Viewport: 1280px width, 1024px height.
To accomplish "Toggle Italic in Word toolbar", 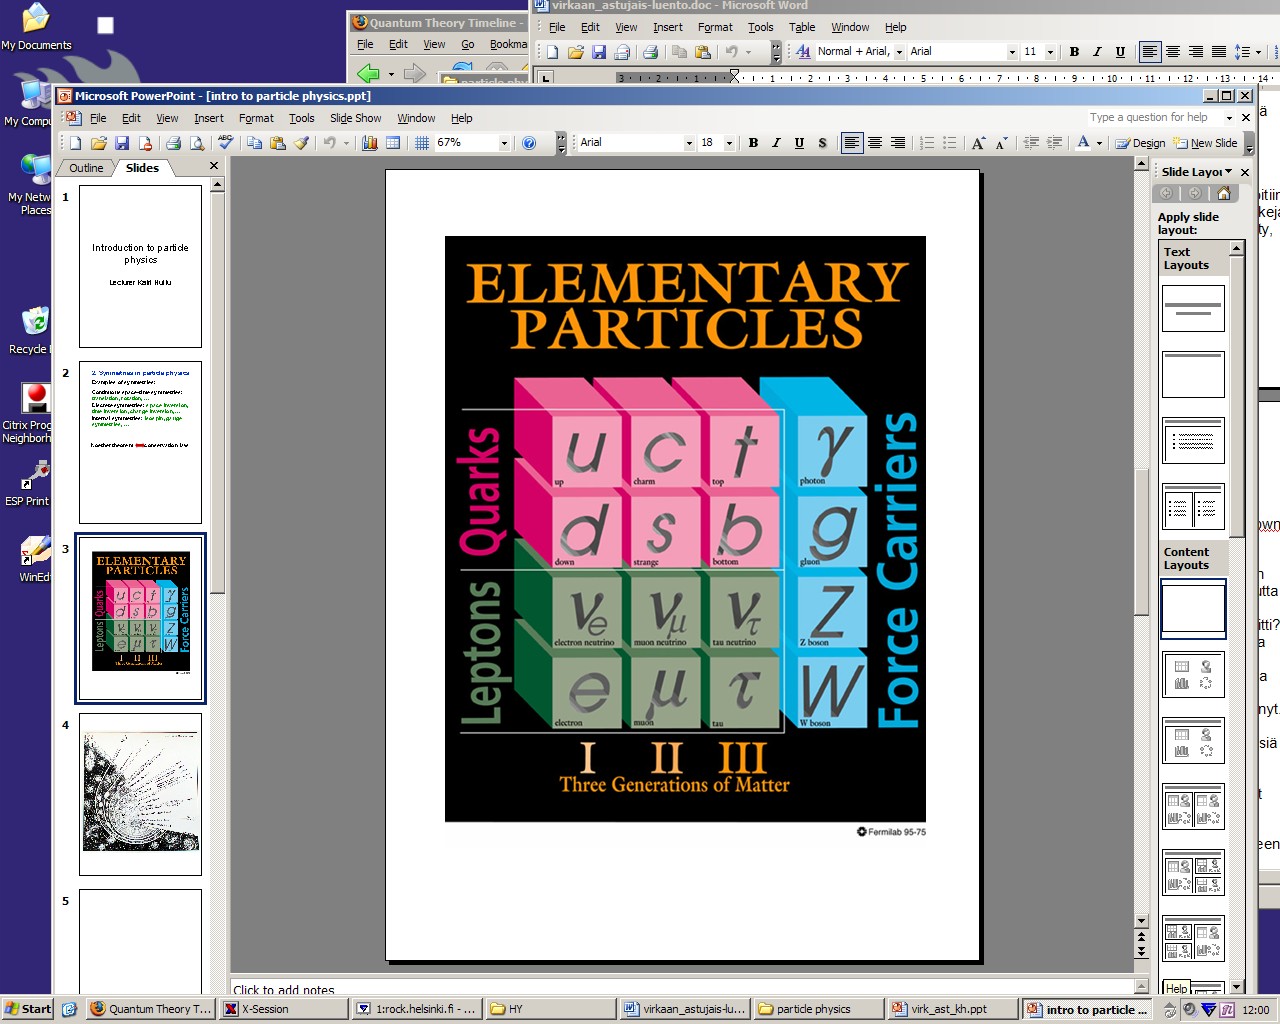I will [1097, 51].
